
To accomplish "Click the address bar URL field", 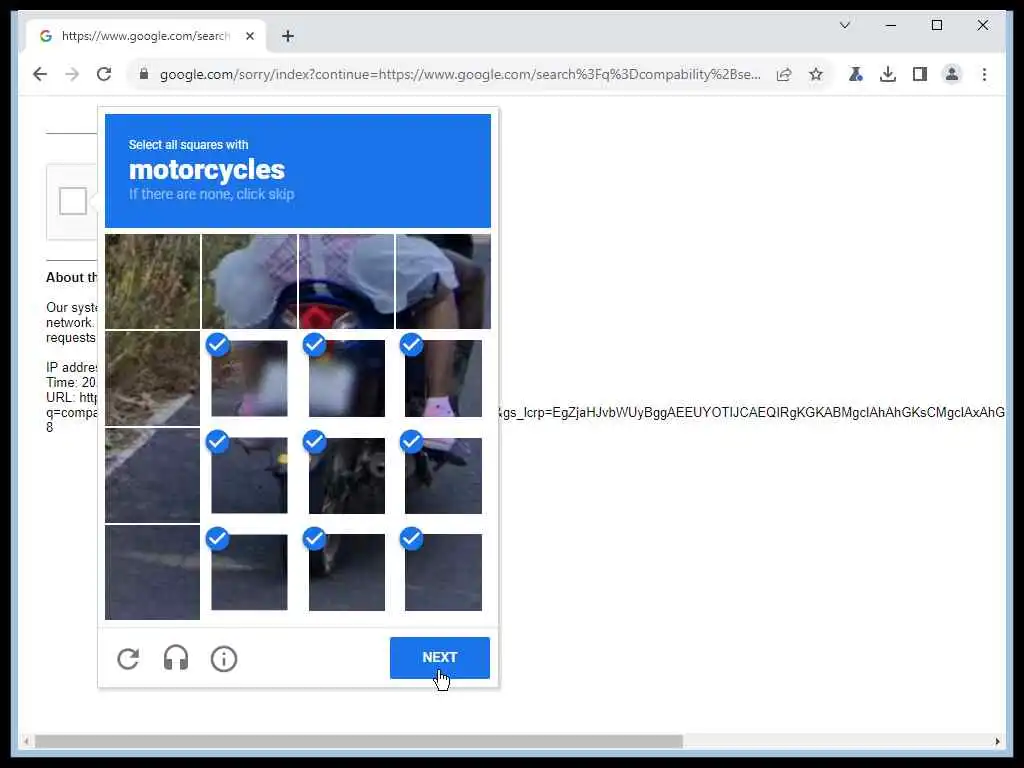I will coord(460,74).
